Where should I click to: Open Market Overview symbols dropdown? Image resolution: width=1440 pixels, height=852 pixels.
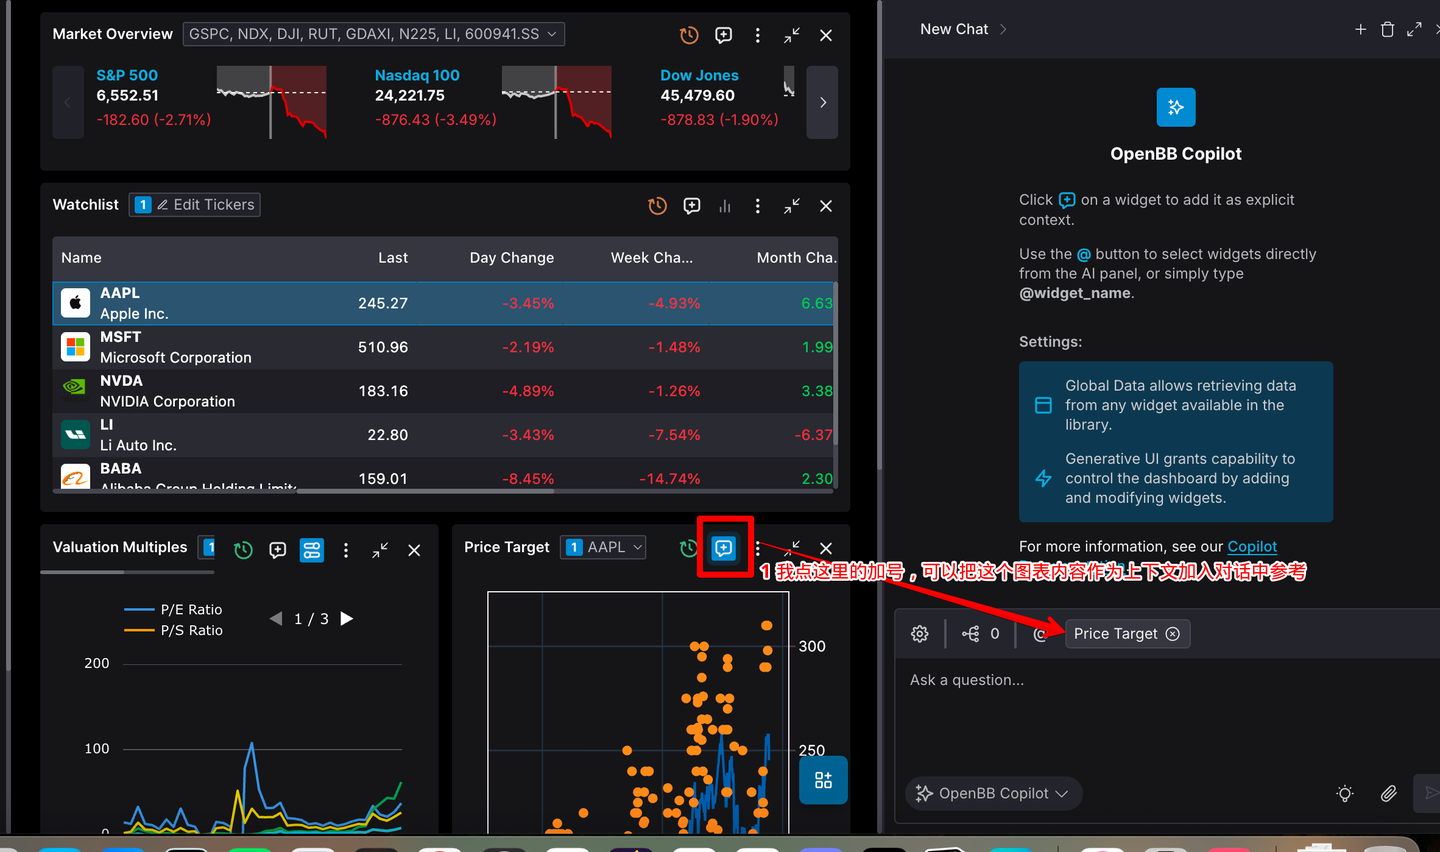pos(374,34)
